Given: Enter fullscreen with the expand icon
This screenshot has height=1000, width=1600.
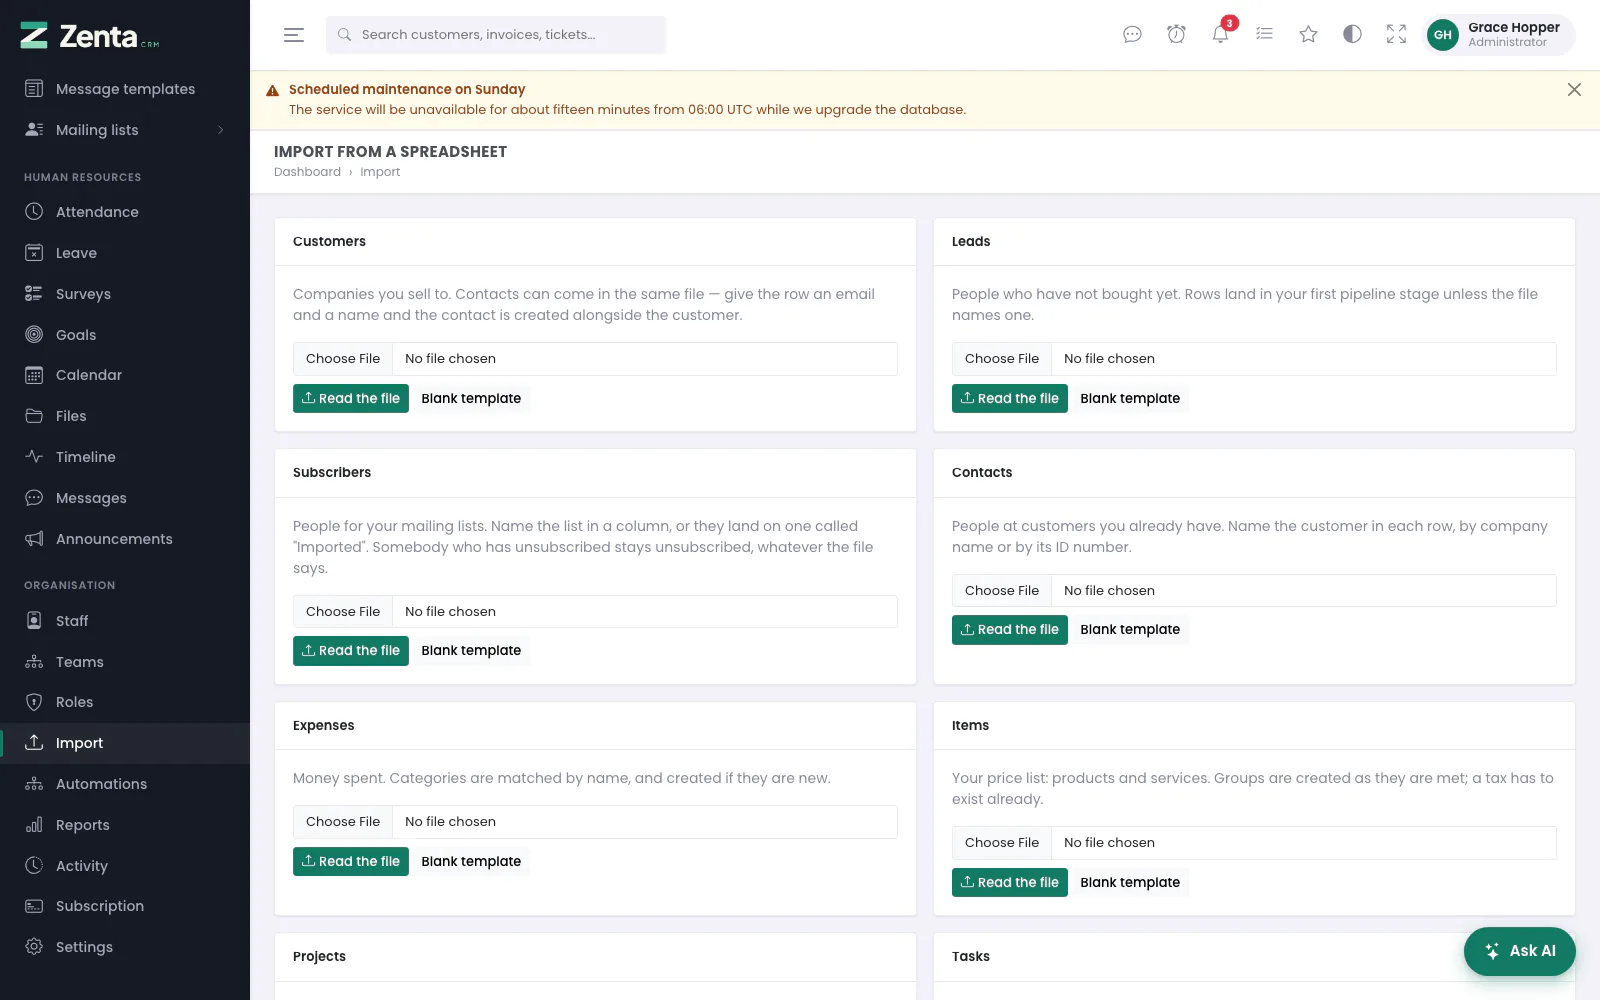Looking at the screenshot, I should (1396, 35).
